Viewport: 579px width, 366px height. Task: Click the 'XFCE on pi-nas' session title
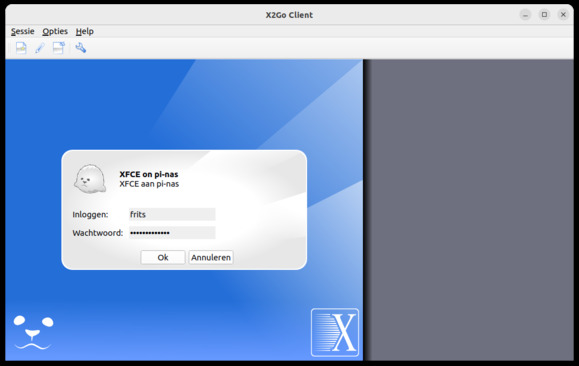click(149, 174)
